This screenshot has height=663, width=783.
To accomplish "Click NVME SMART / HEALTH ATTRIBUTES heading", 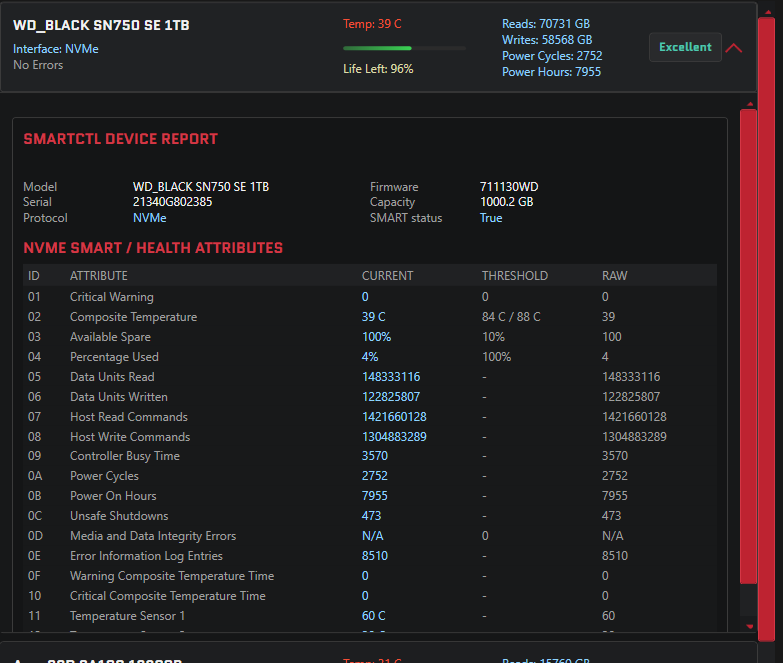I will (153, 248).
